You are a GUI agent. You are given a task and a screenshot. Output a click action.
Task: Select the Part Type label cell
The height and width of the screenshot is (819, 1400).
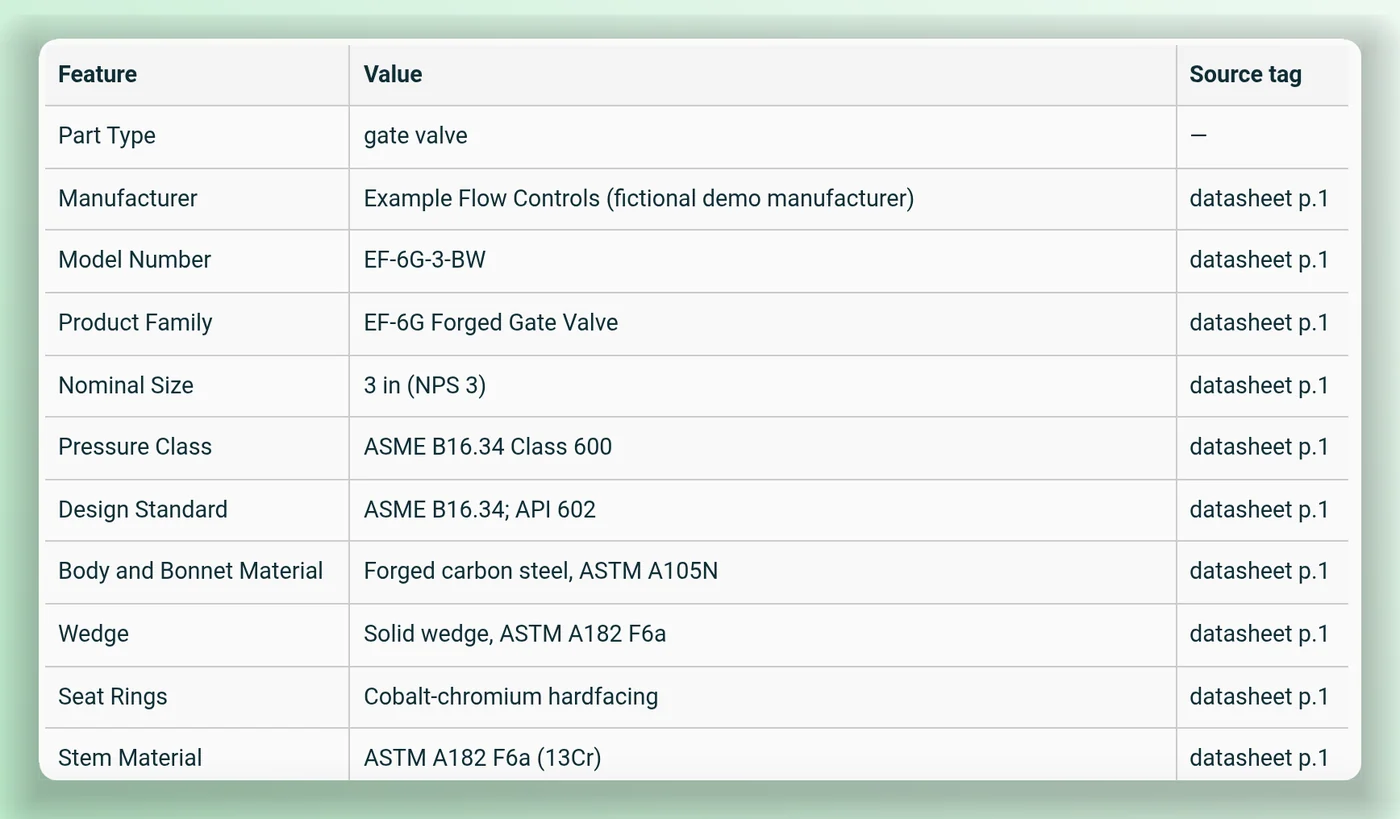click(197, 136)
